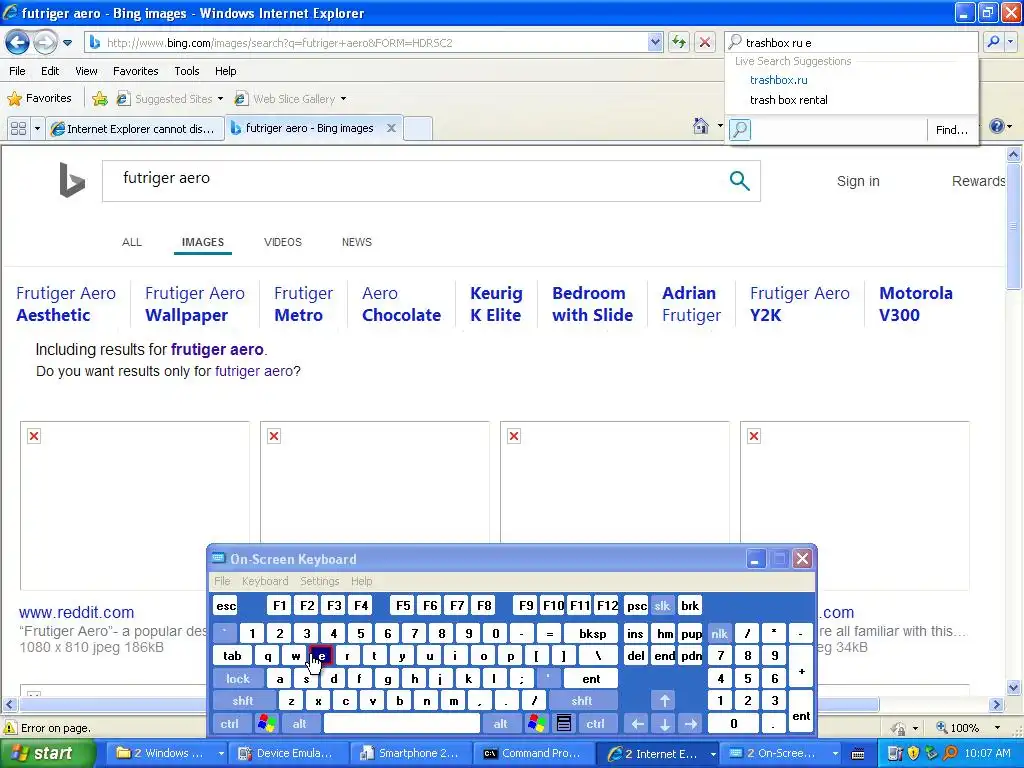Screen dimensions: 1024x768
Task: Open the File menu
Action: point(18,71)
